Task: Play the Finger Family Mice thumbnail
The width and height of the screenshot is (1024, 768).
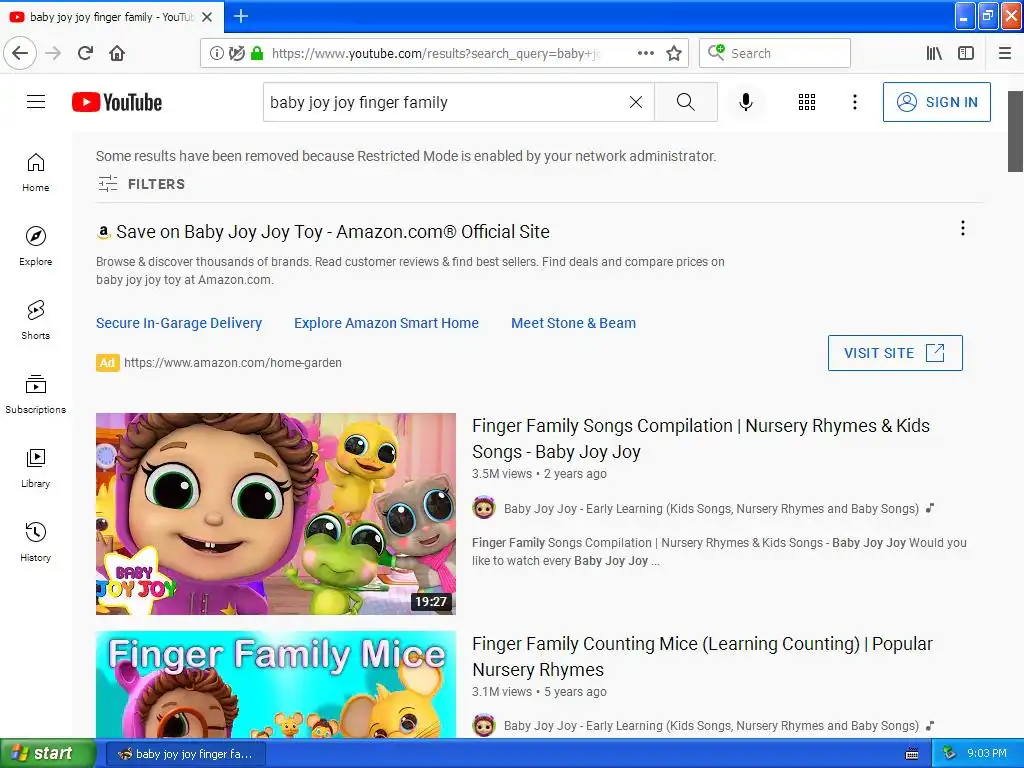Action: pyautogui.click(x=276, y=684)
